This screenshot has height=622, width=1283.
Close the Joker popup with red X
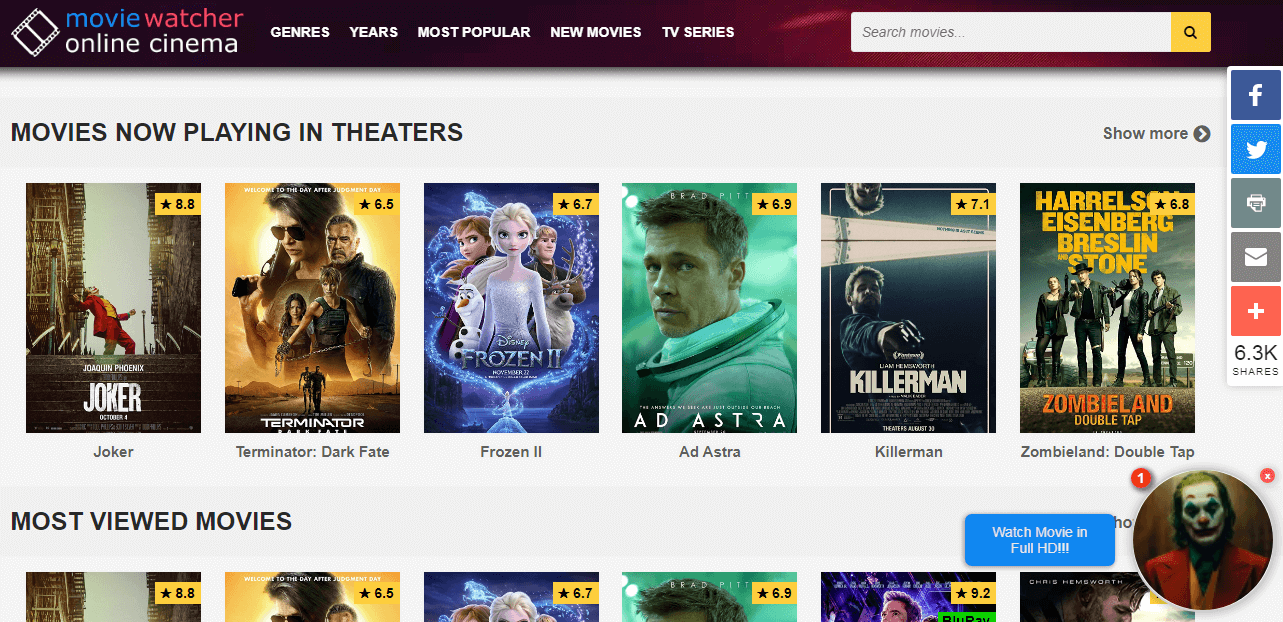click(x=1267, y=476)
